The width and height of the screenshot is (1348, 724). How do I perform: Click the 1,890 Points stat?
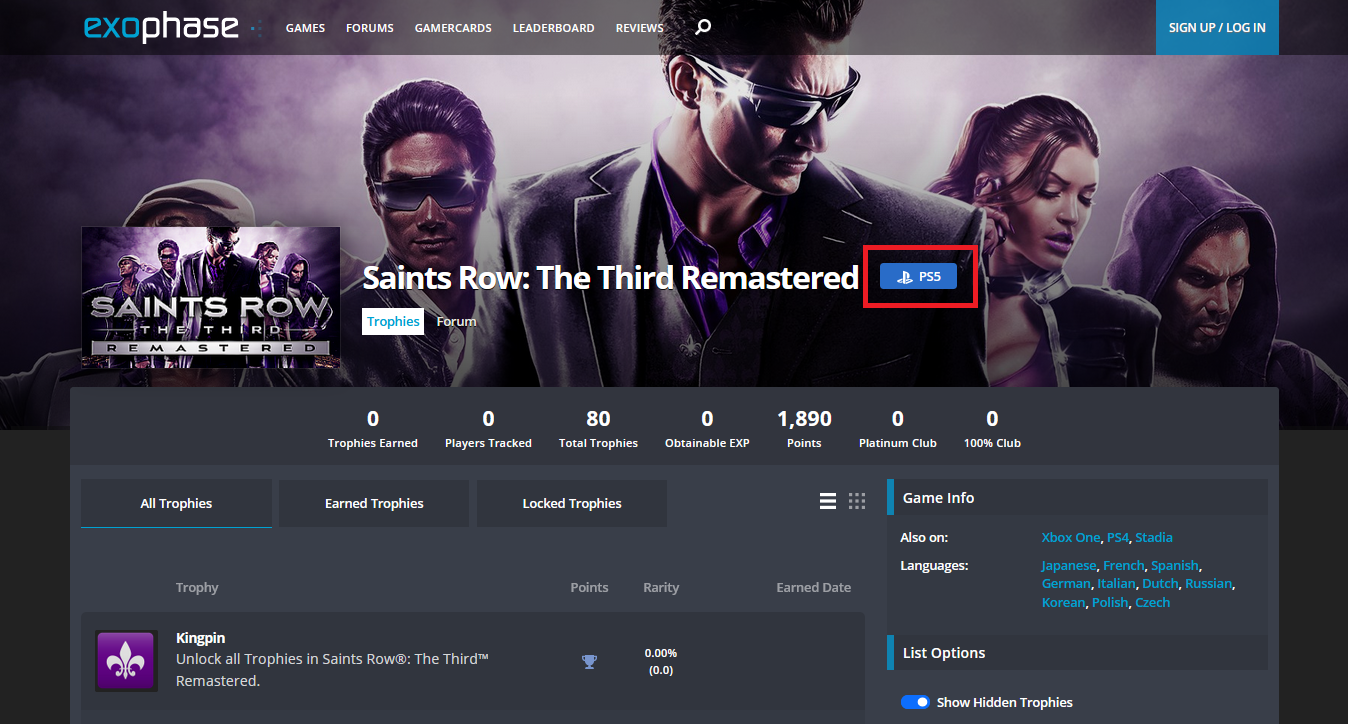click(804, 428)
